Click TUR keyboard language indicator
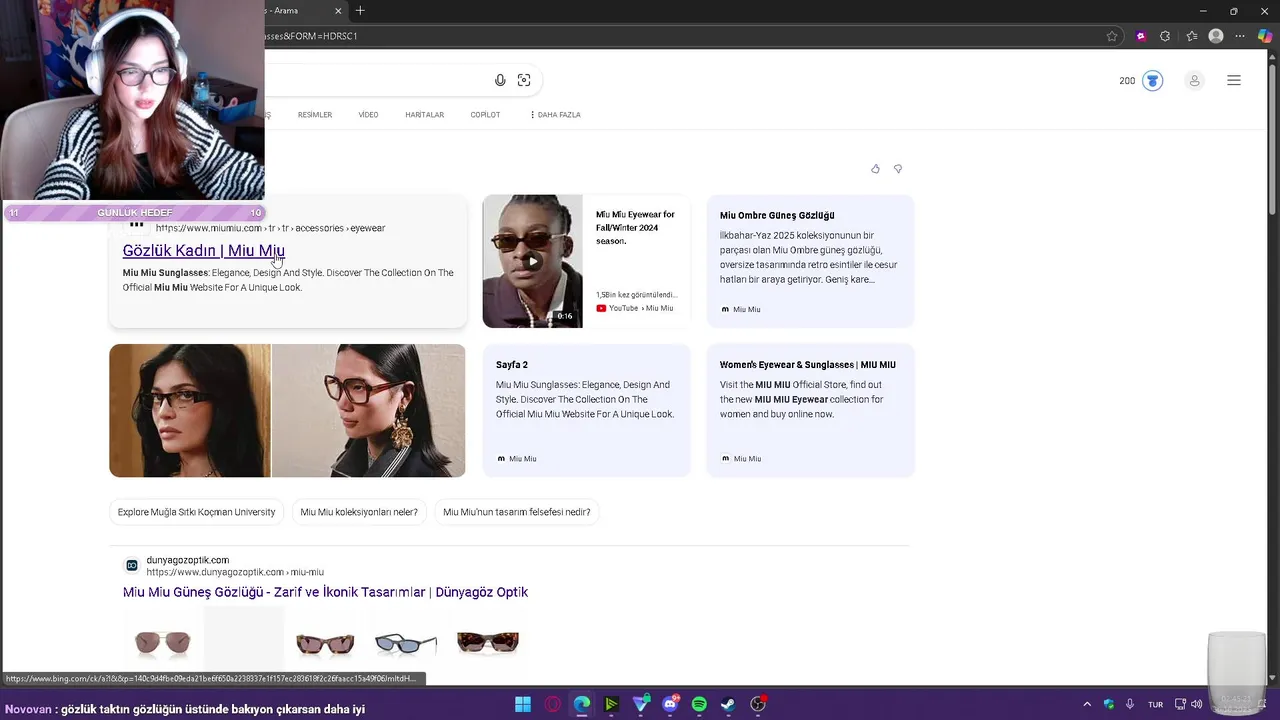The width and height of the screenshot is (1280, 720). (1156, 704)
